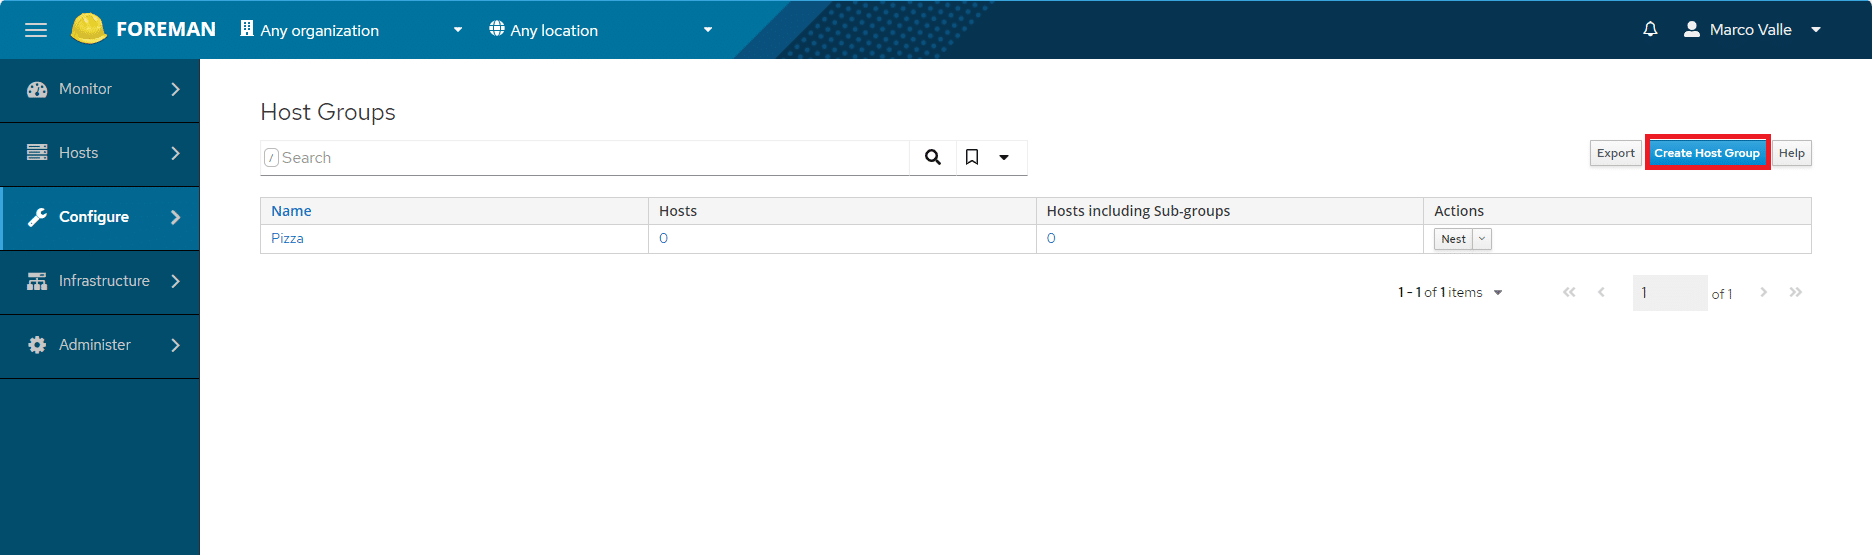
Task: Open Nest action dropdown for Pizza
Action: point(1482,239)
